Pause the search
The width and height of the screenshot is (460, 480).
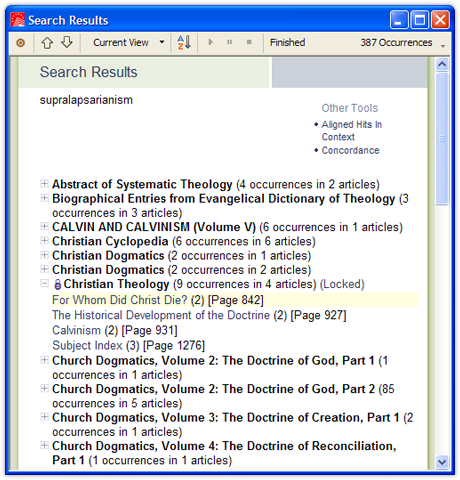pyautogui.click(x=229, y=42)
